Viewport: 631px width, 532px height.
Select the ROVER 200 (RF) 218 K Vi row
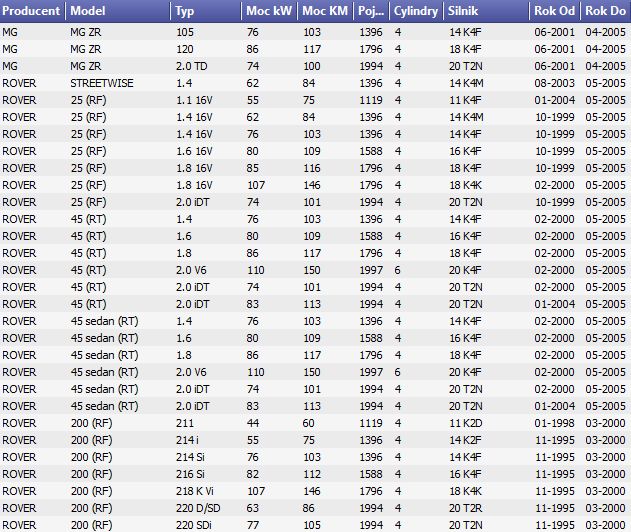pyautogui.click(x=316, y=491)
